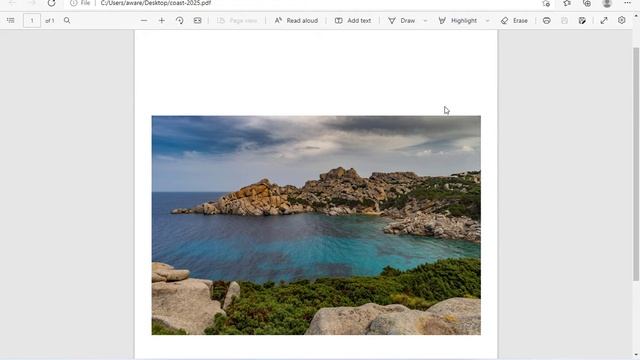Open the user profile avatar

click(607, 3)
